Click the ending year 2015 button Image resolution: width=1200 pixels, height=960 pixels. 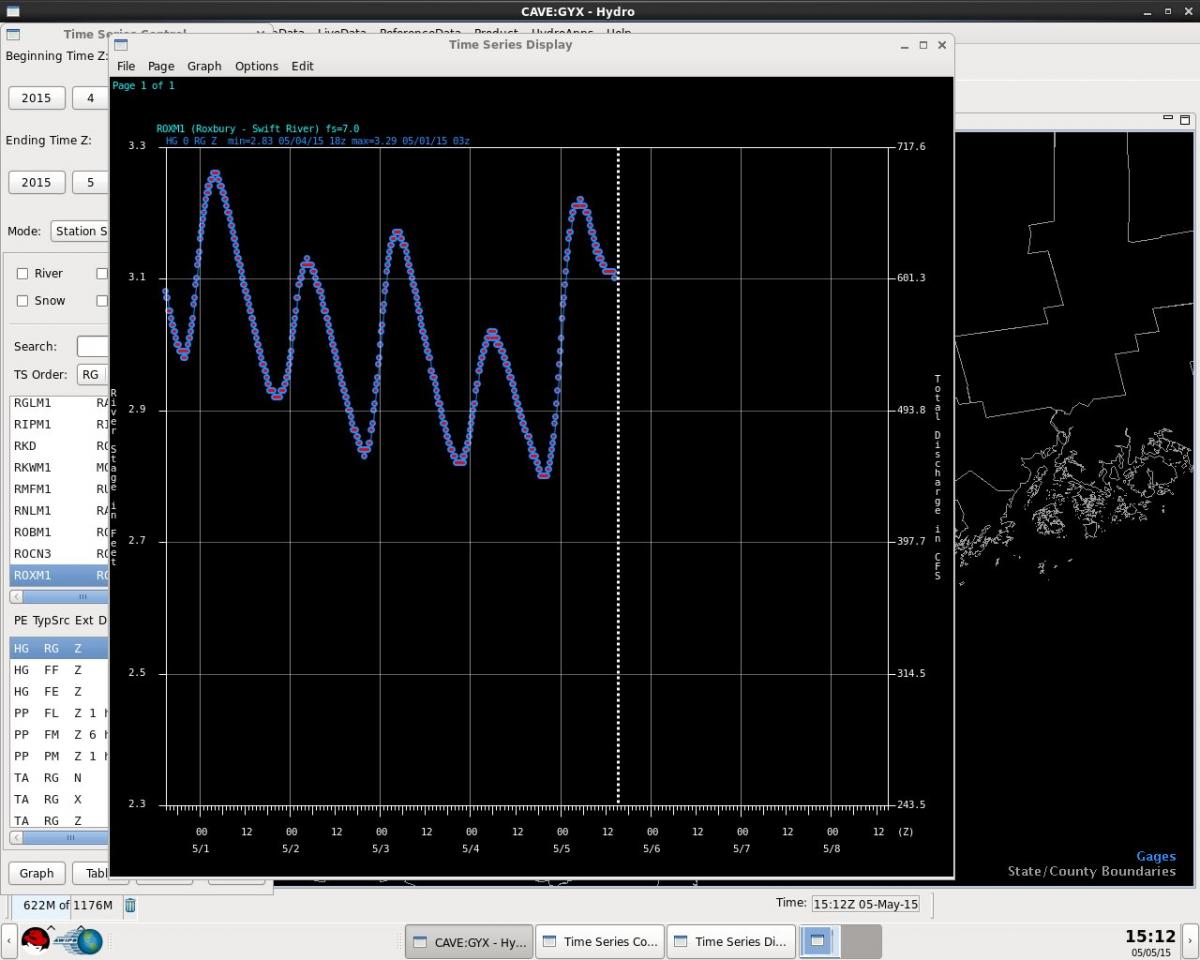(x=37, y=182)
